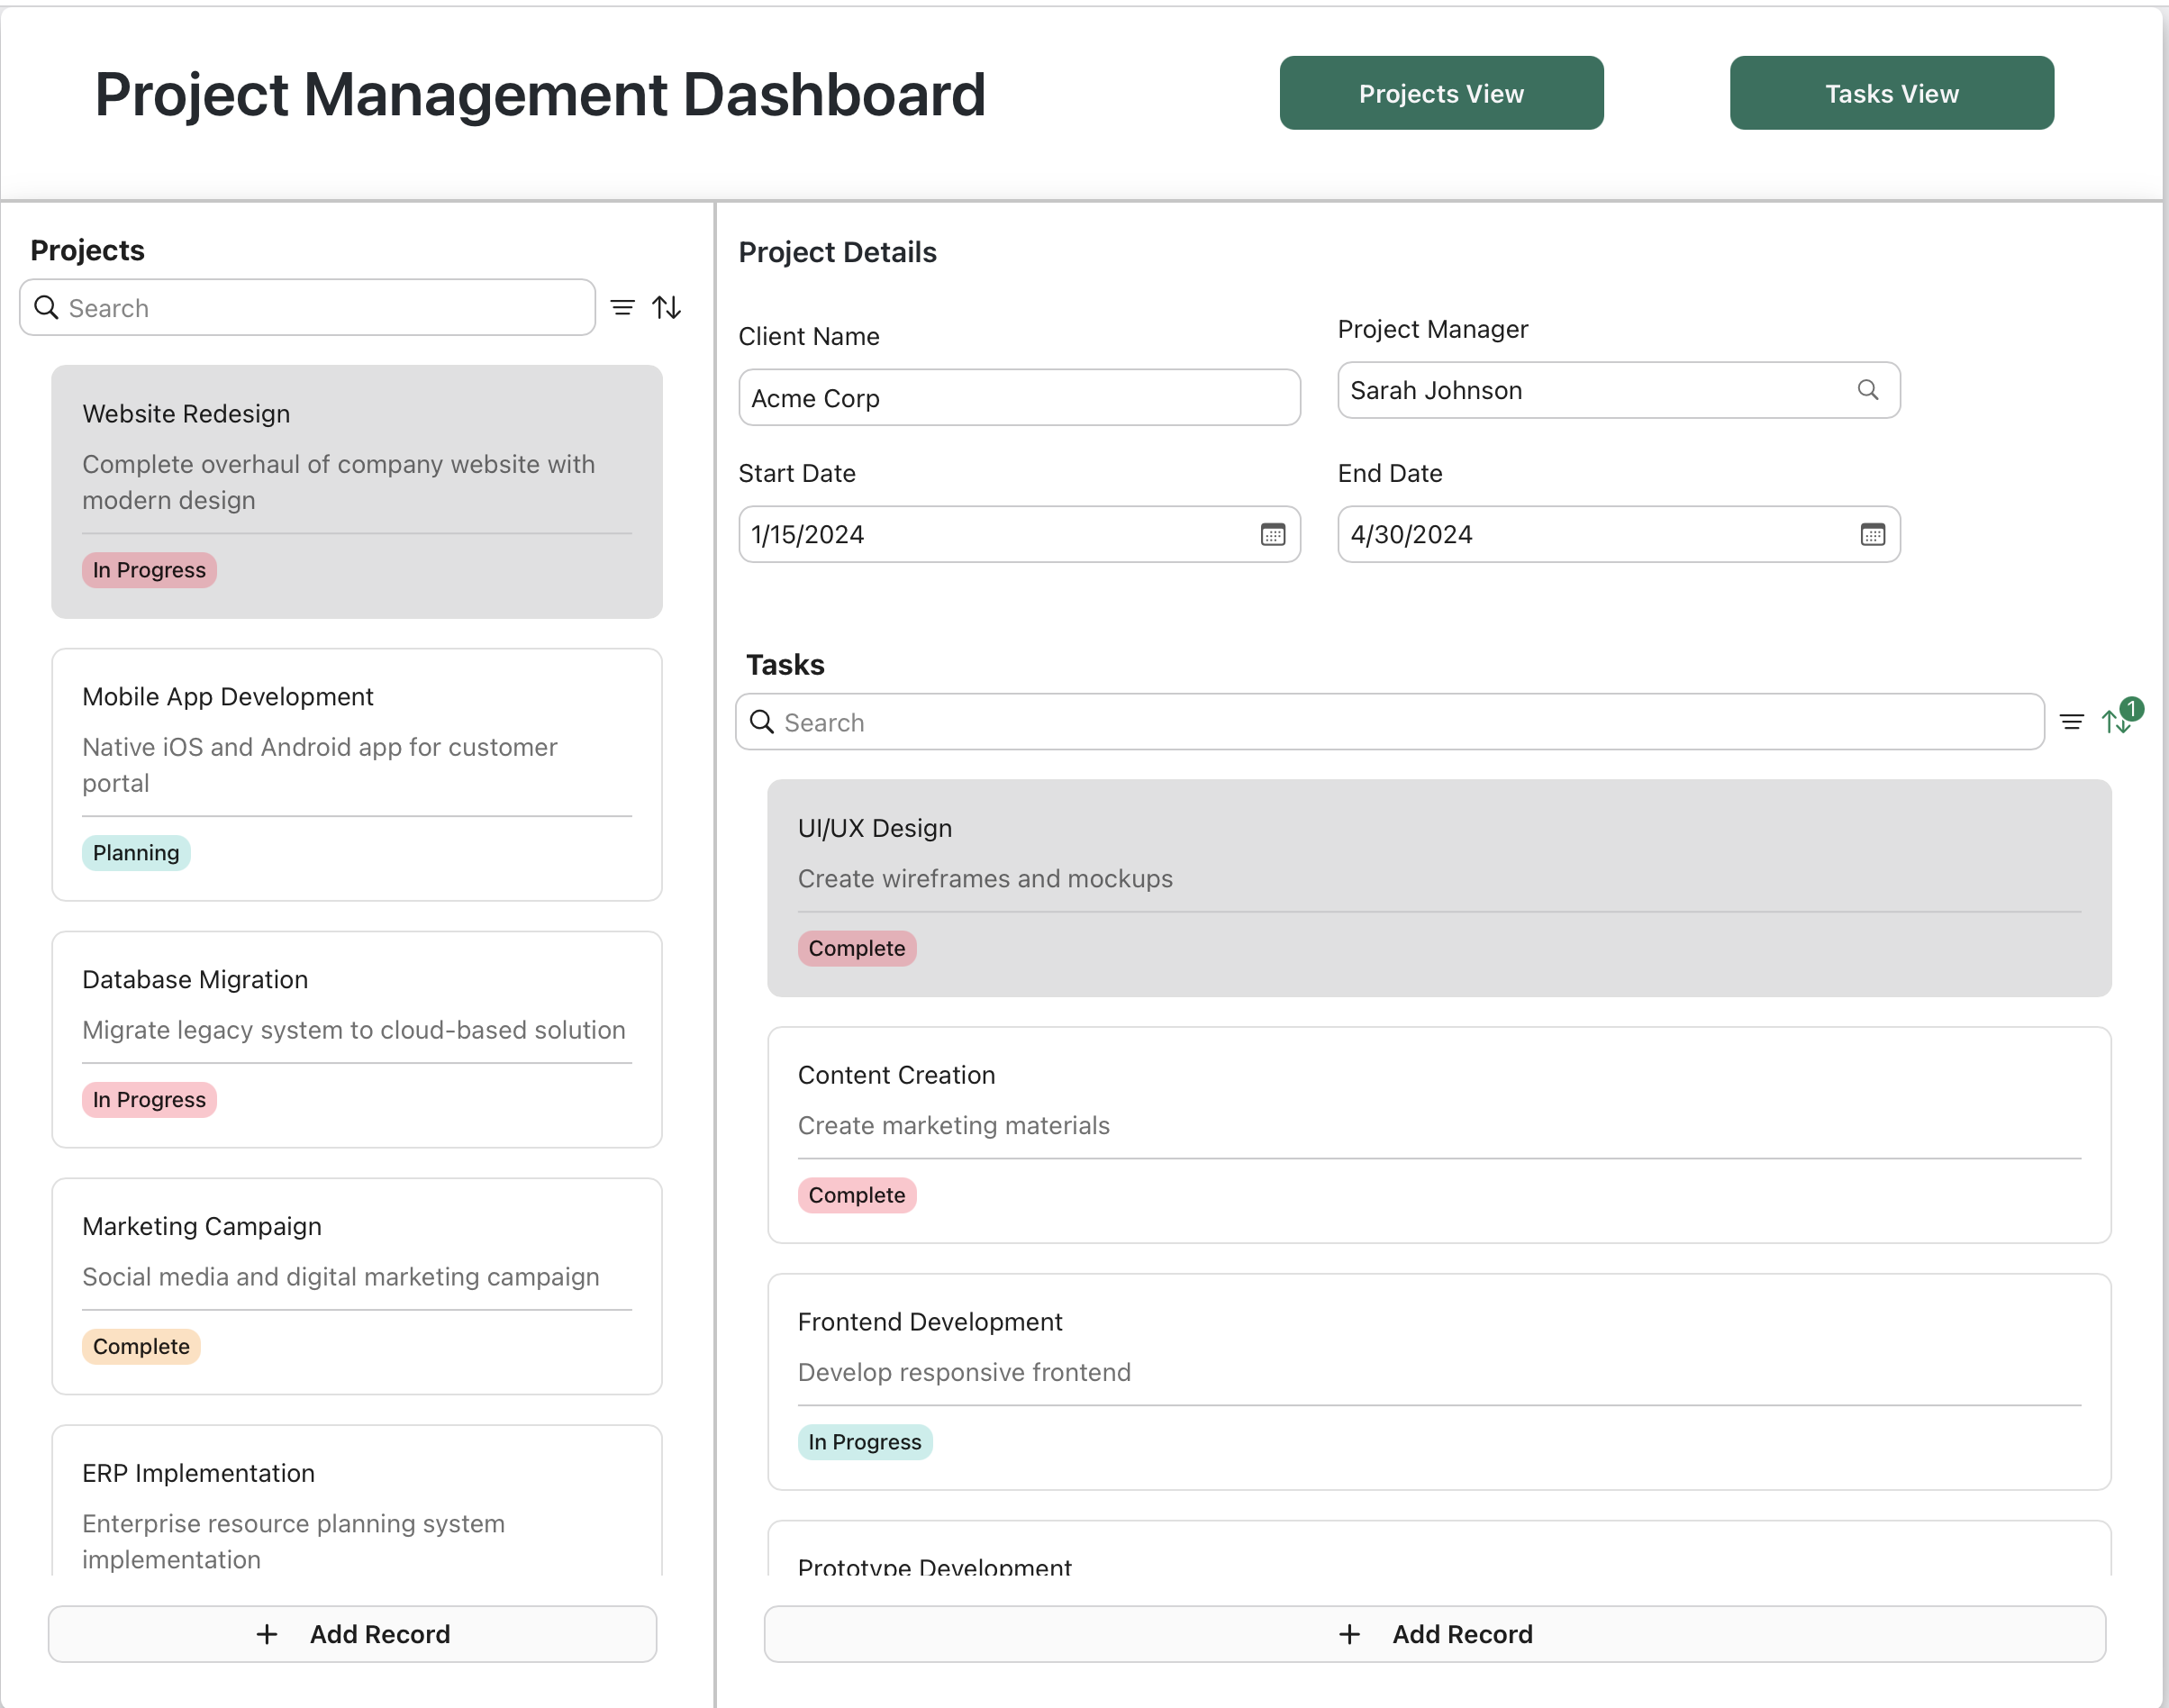Sort the Projects list

coord(667,307)
